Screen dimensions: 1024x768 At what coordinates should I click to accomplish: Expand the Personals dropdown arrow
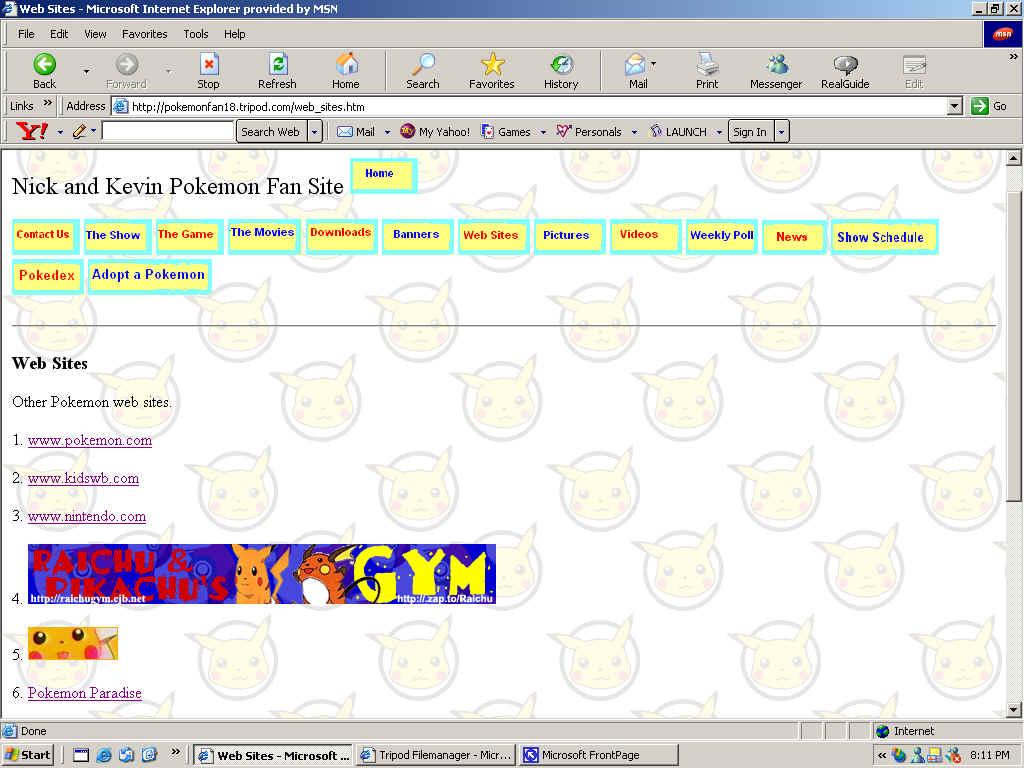point(633,132)
